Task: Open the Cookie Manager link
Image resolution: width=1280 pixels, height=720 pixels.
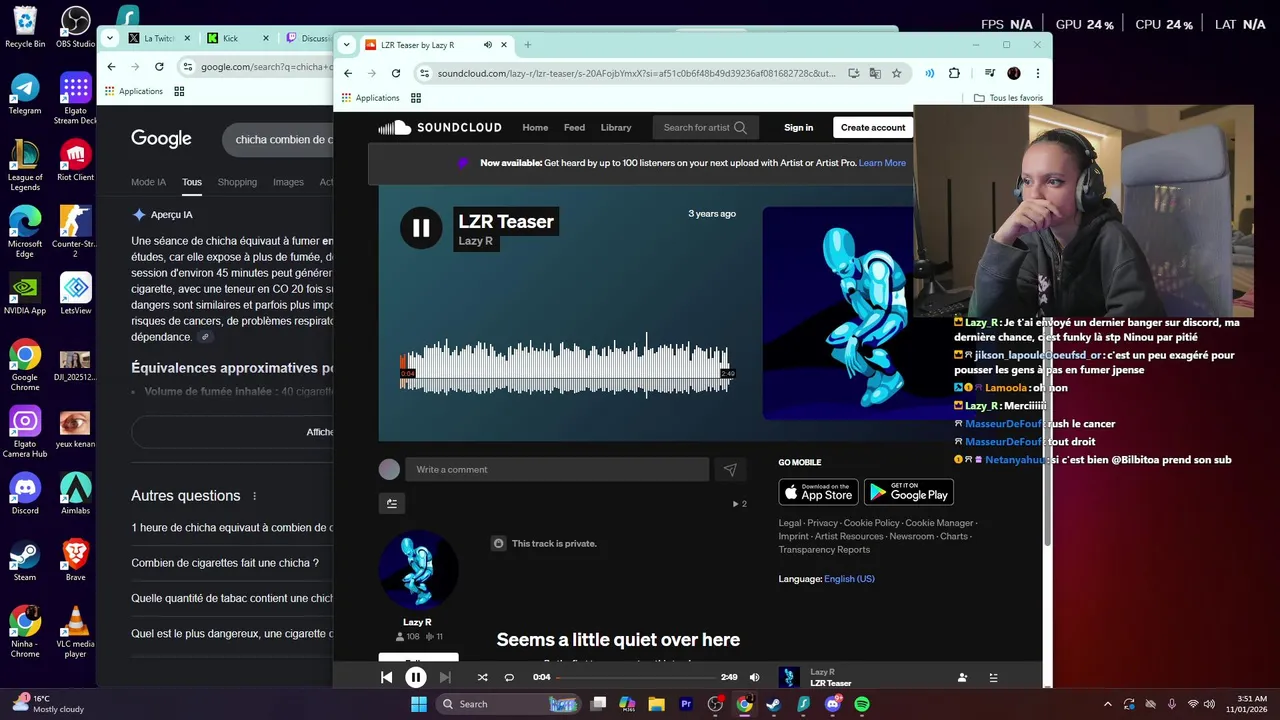Action: (x=939, y=523)
